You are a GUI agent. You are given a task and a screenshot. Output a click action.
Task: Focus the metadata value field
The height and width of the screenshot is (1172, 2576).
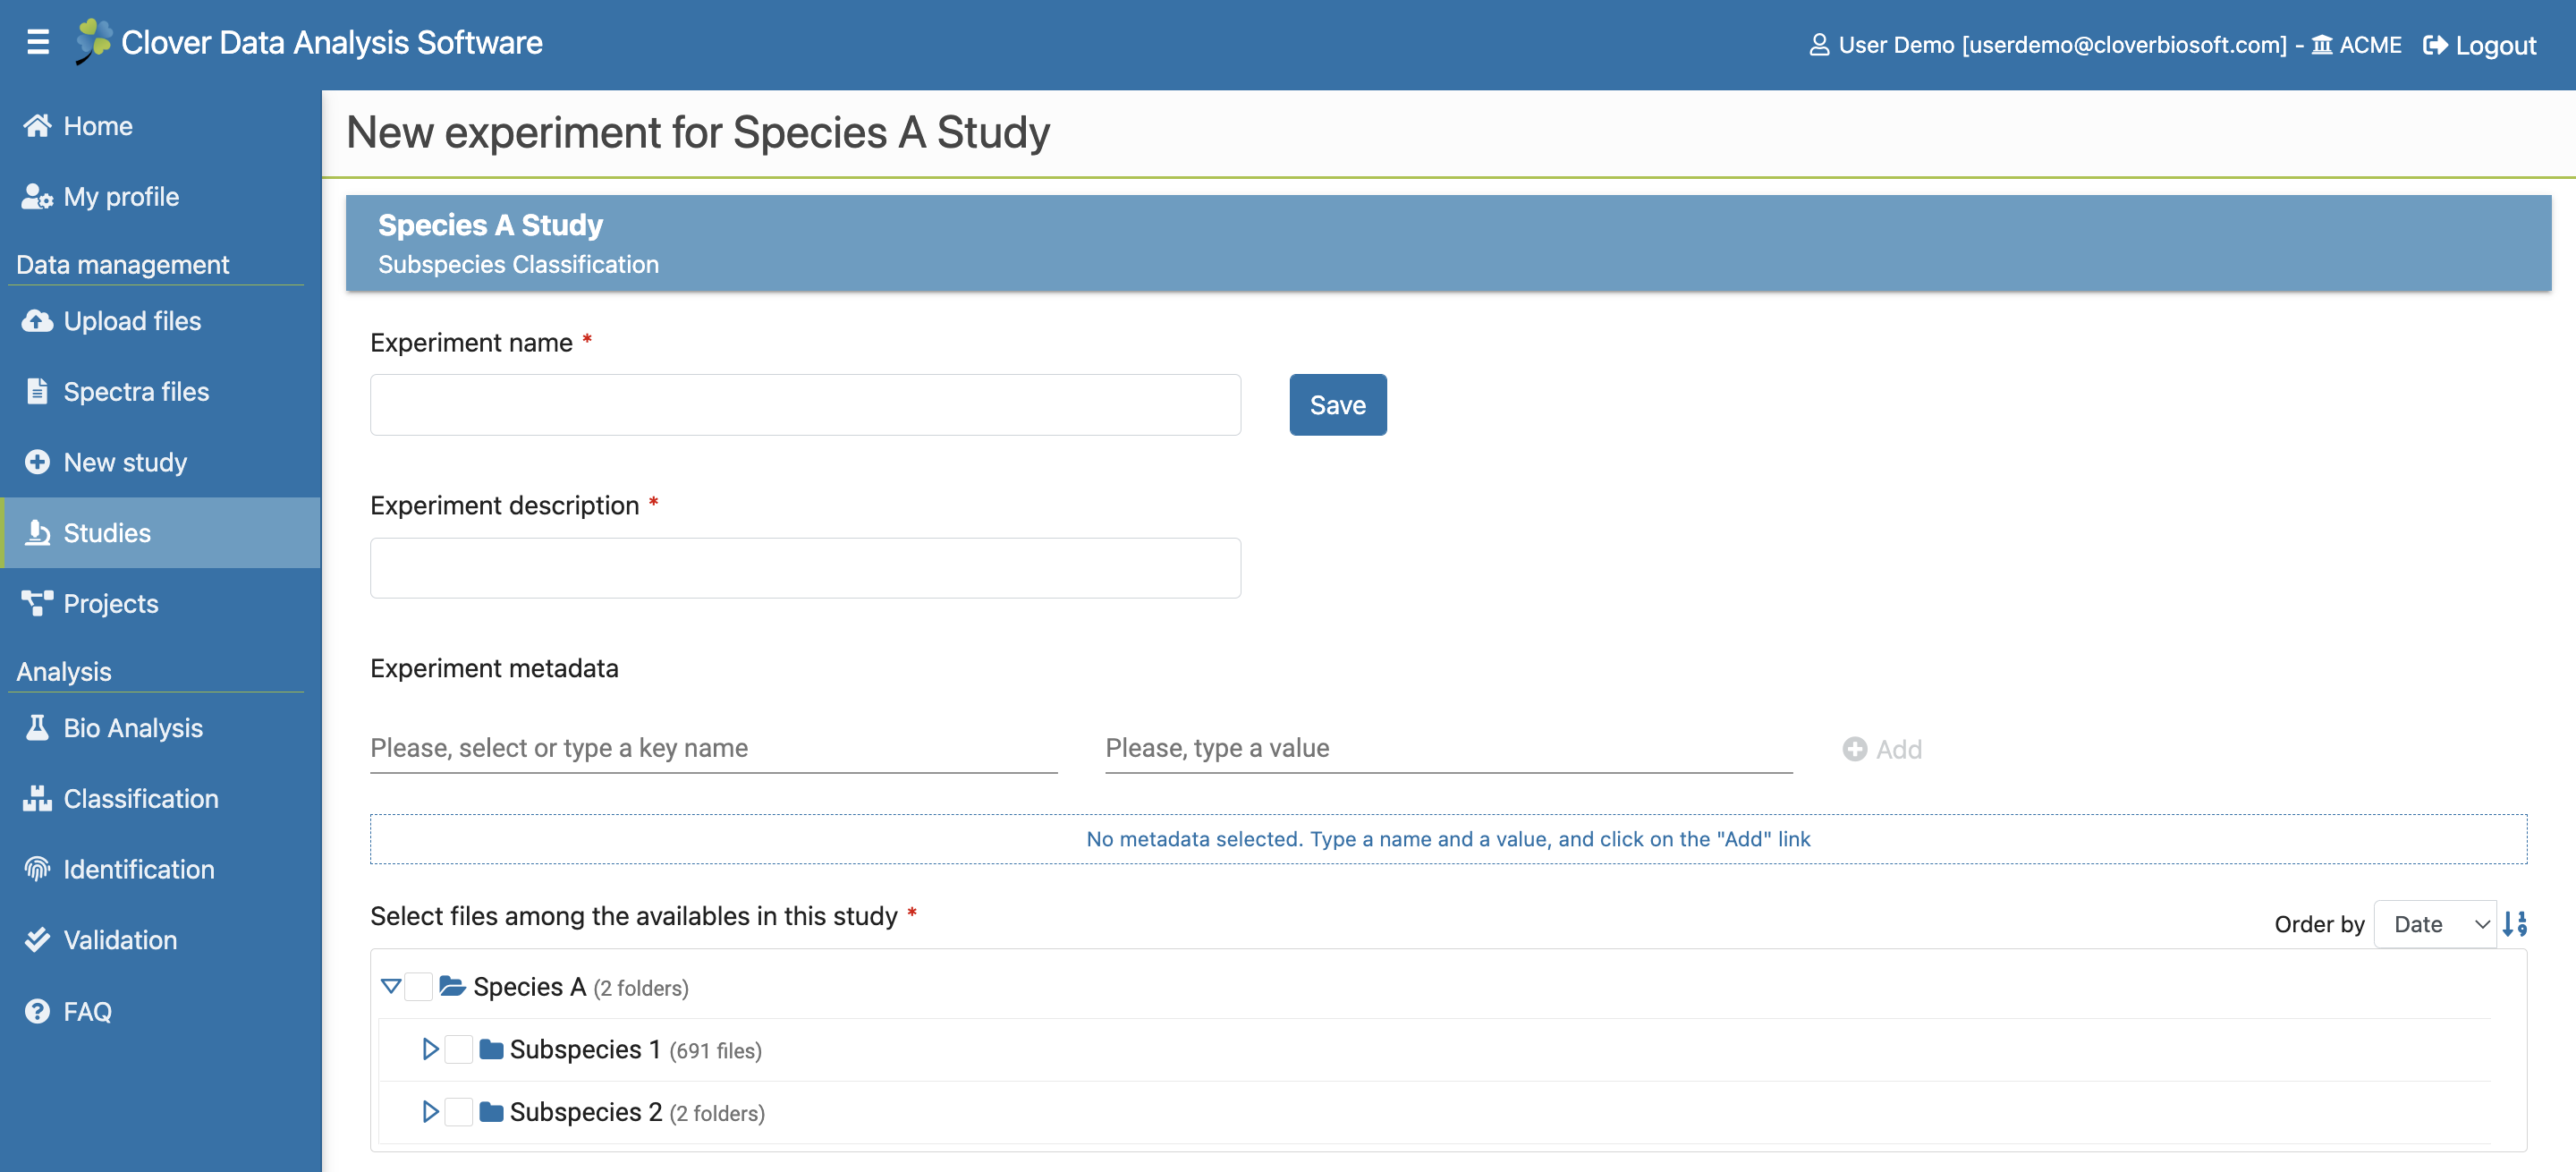[1449, 748]
